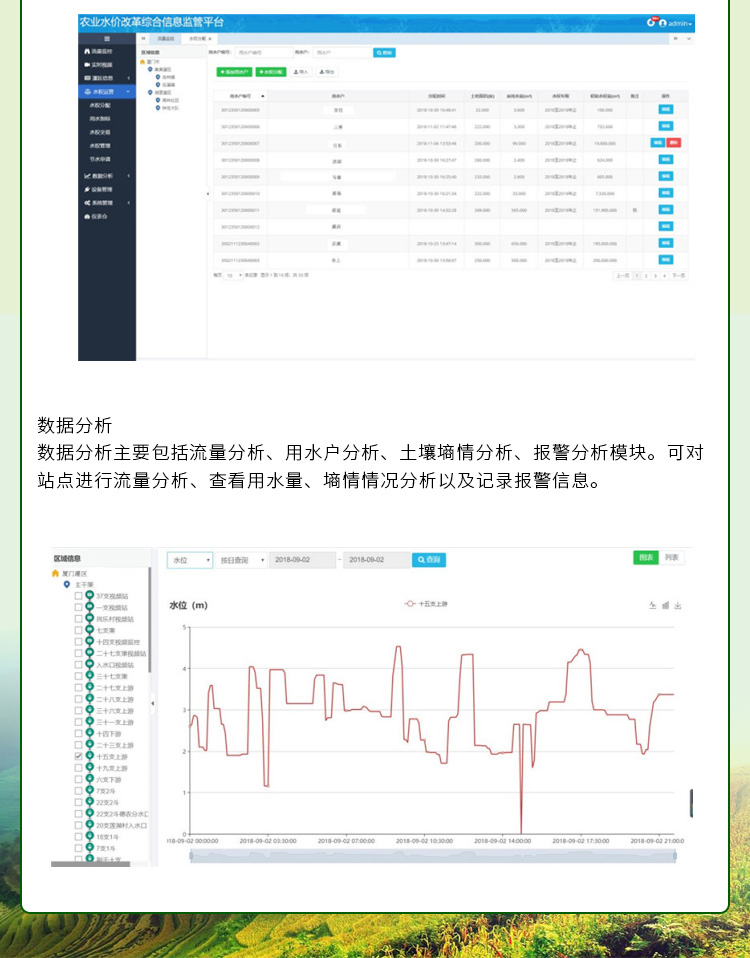
Task: Open the 水位 metric dropdown
Action: pyautogui.click(x=189, y=560)
